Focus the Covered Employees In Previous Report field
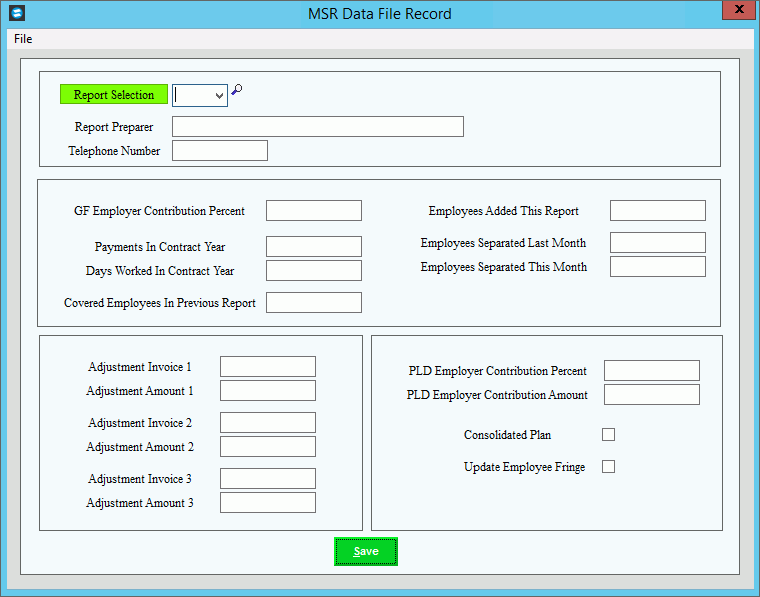 click(313, 303)
